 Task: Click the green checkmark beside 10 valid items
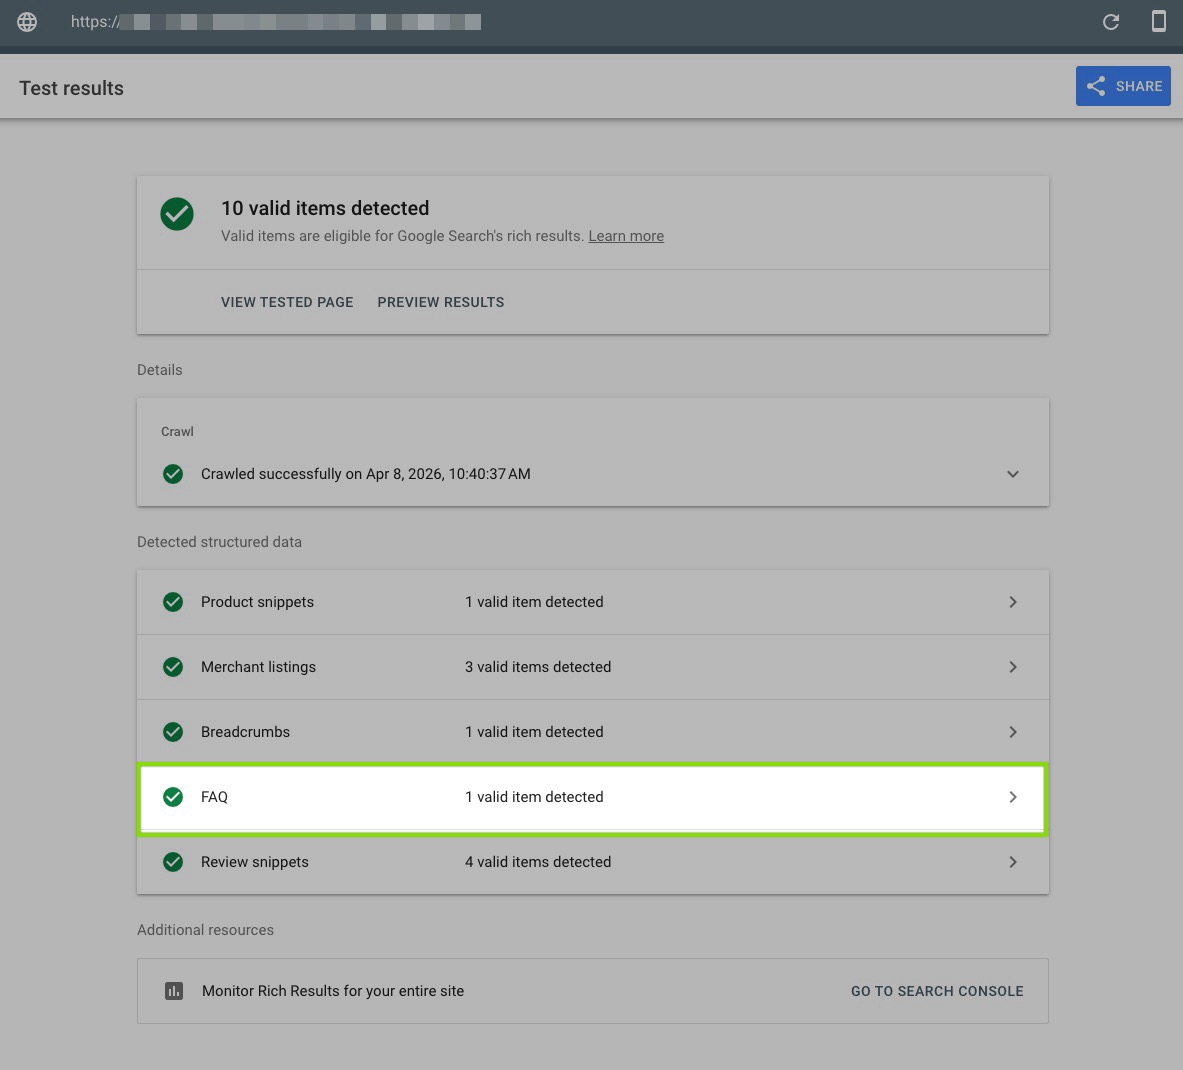point(177,214)
